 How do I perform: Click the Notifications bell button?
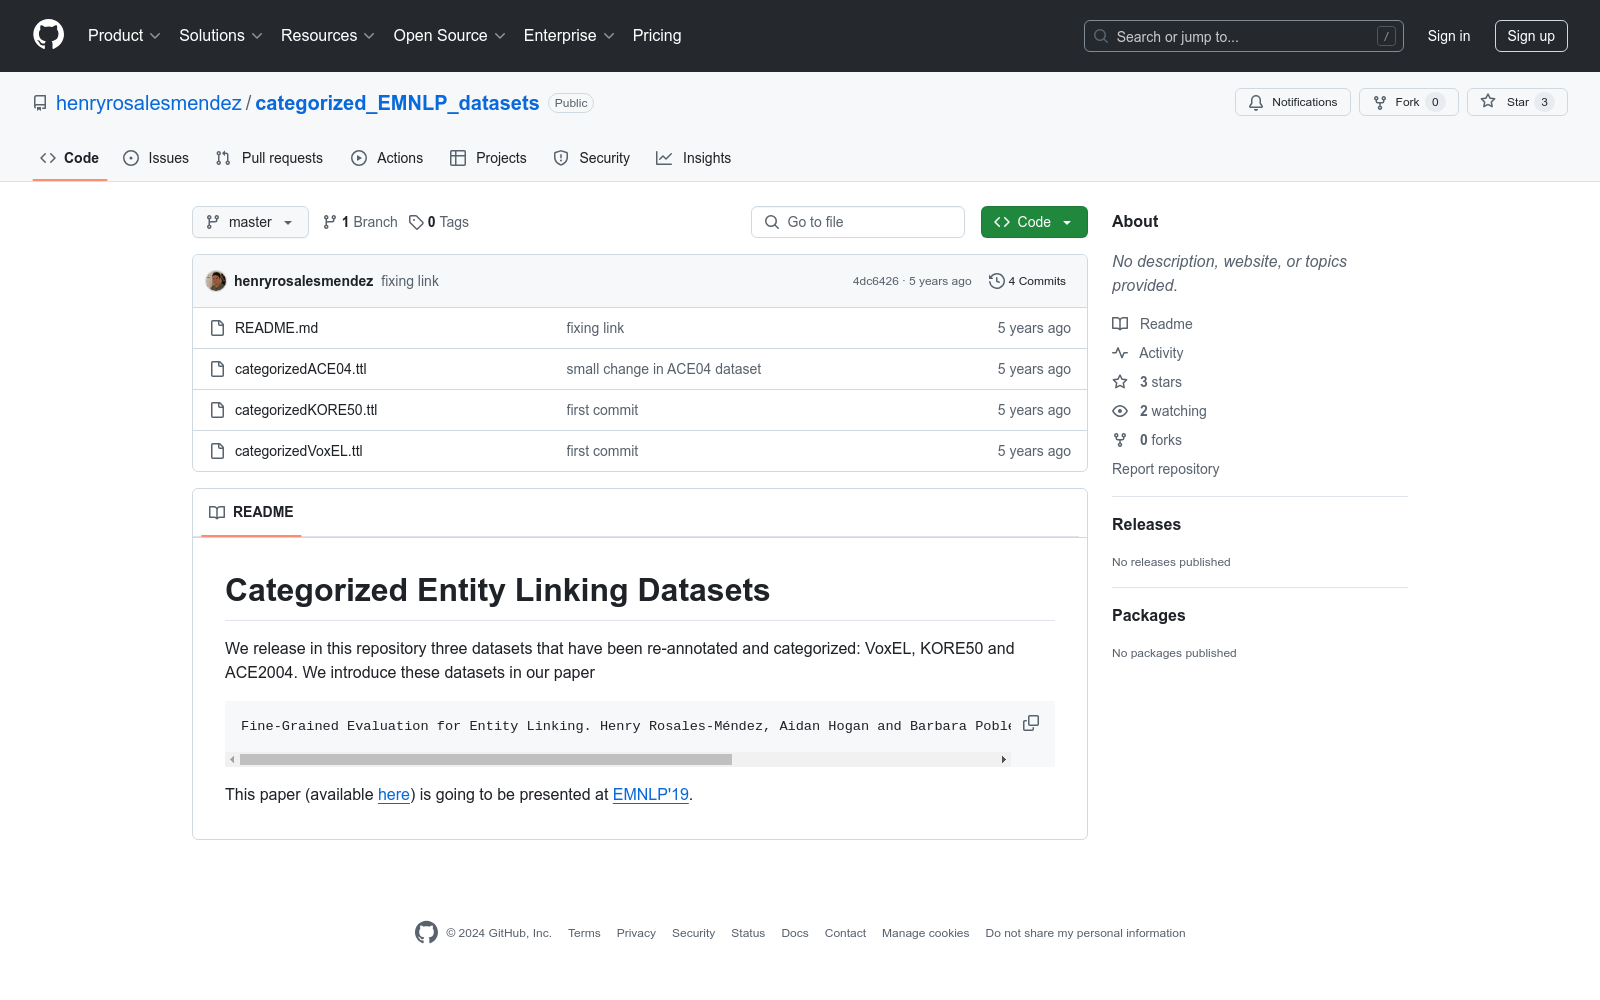(1293, 102)
